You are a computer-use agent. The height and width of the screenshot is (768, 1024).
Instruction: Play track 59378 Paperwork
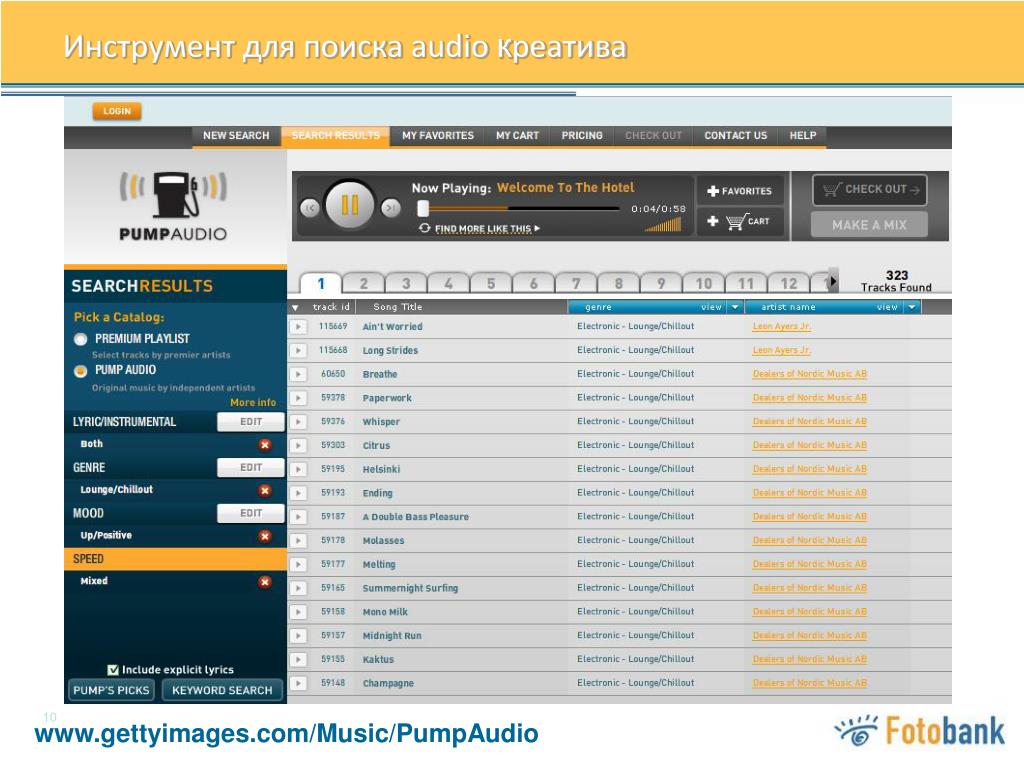pos(298,398)
